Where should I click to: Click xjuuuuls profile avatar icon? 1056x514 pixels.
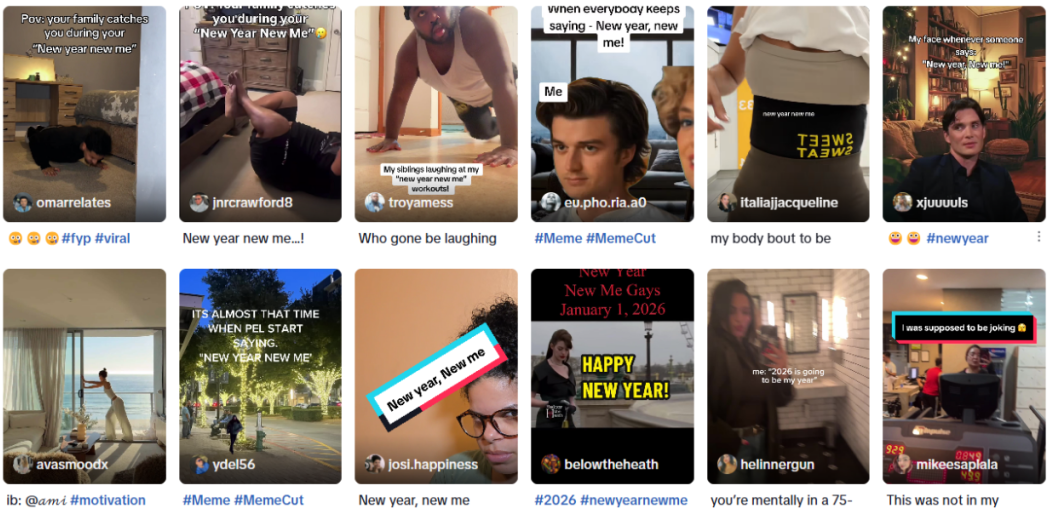[902, 202]
